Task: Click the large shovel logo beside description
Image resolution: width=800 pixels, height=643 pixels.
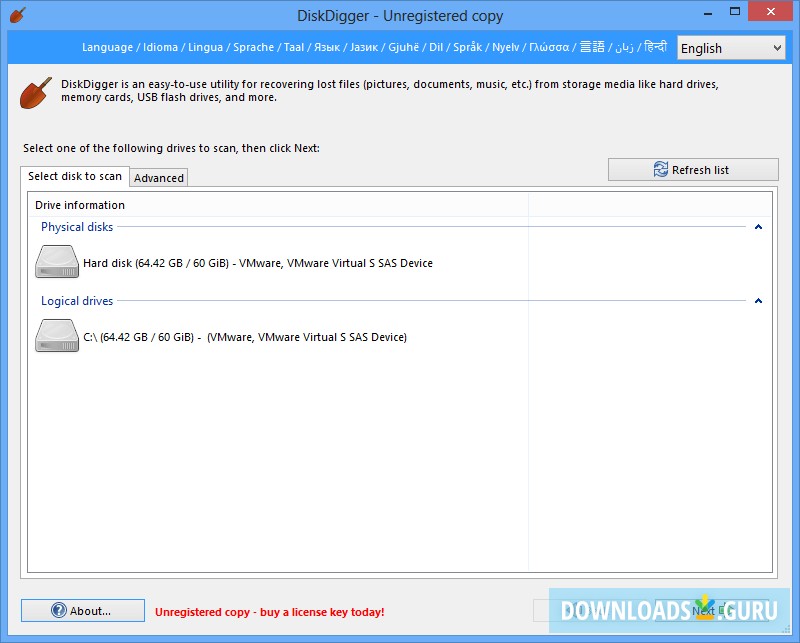Action: (x=36, y=92)
